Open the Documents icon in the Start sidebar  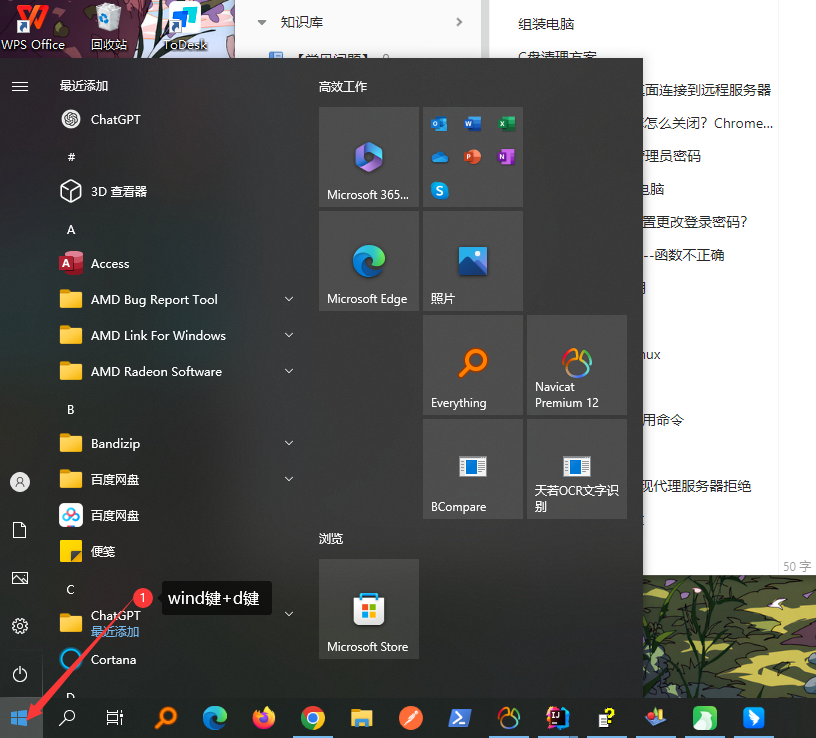(20, 530)
